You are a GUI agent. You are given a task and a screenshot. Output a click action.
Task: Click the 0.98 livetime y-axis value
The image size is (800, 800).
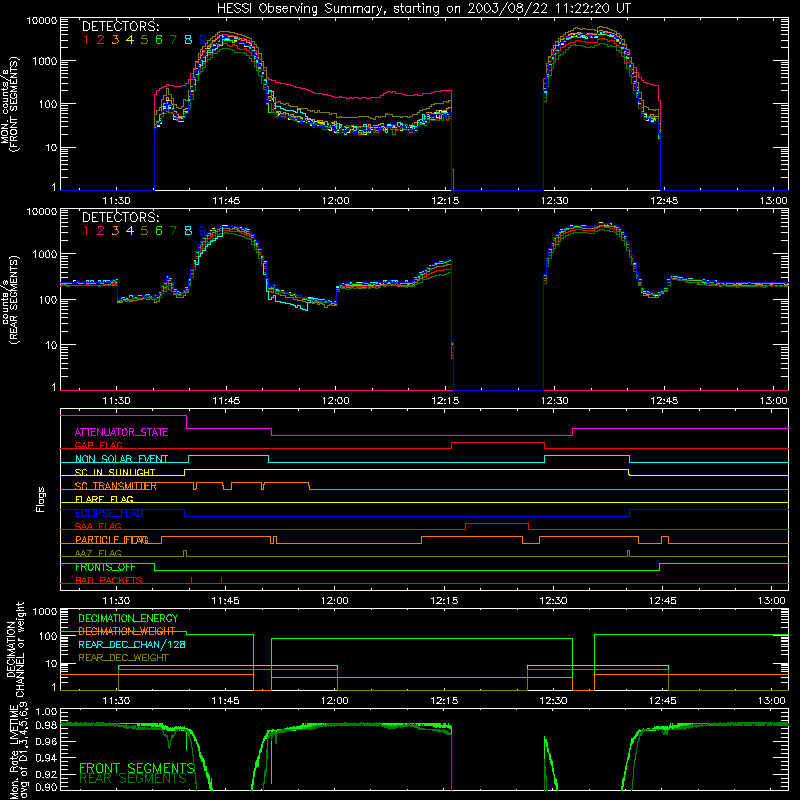[46, 726]
